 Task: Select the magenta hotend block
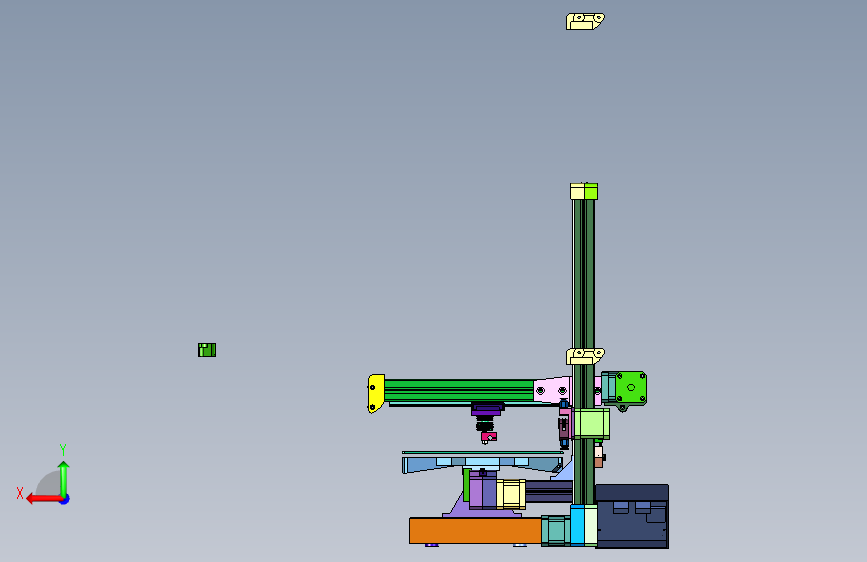489,437
